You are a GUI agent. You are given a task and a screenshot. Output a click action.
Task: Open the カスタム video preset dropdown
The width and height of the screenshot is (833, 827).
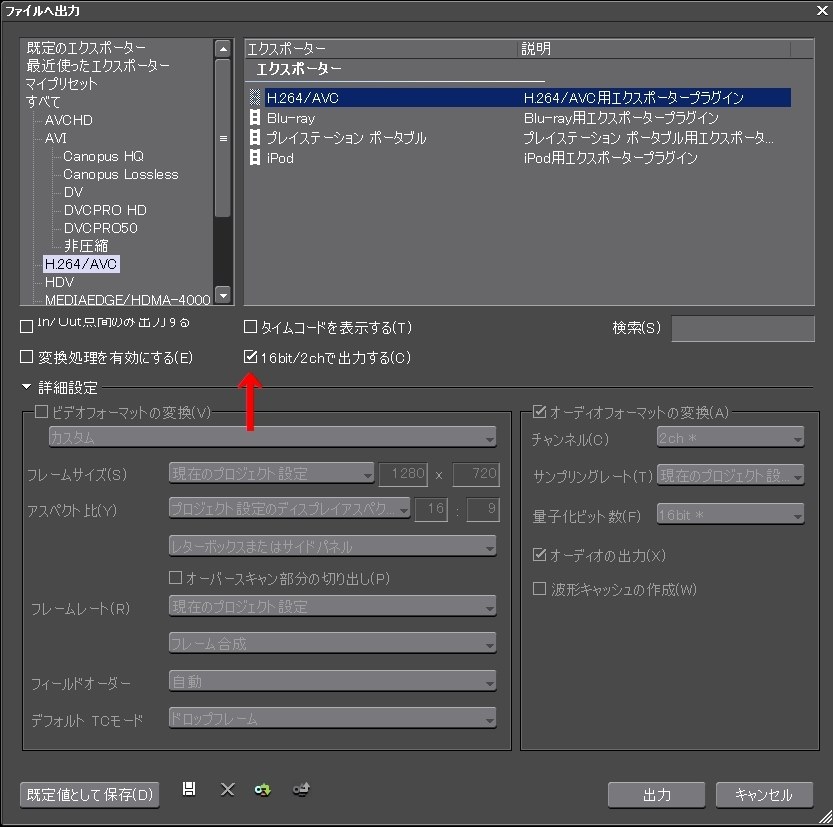[x=273, y=437]
